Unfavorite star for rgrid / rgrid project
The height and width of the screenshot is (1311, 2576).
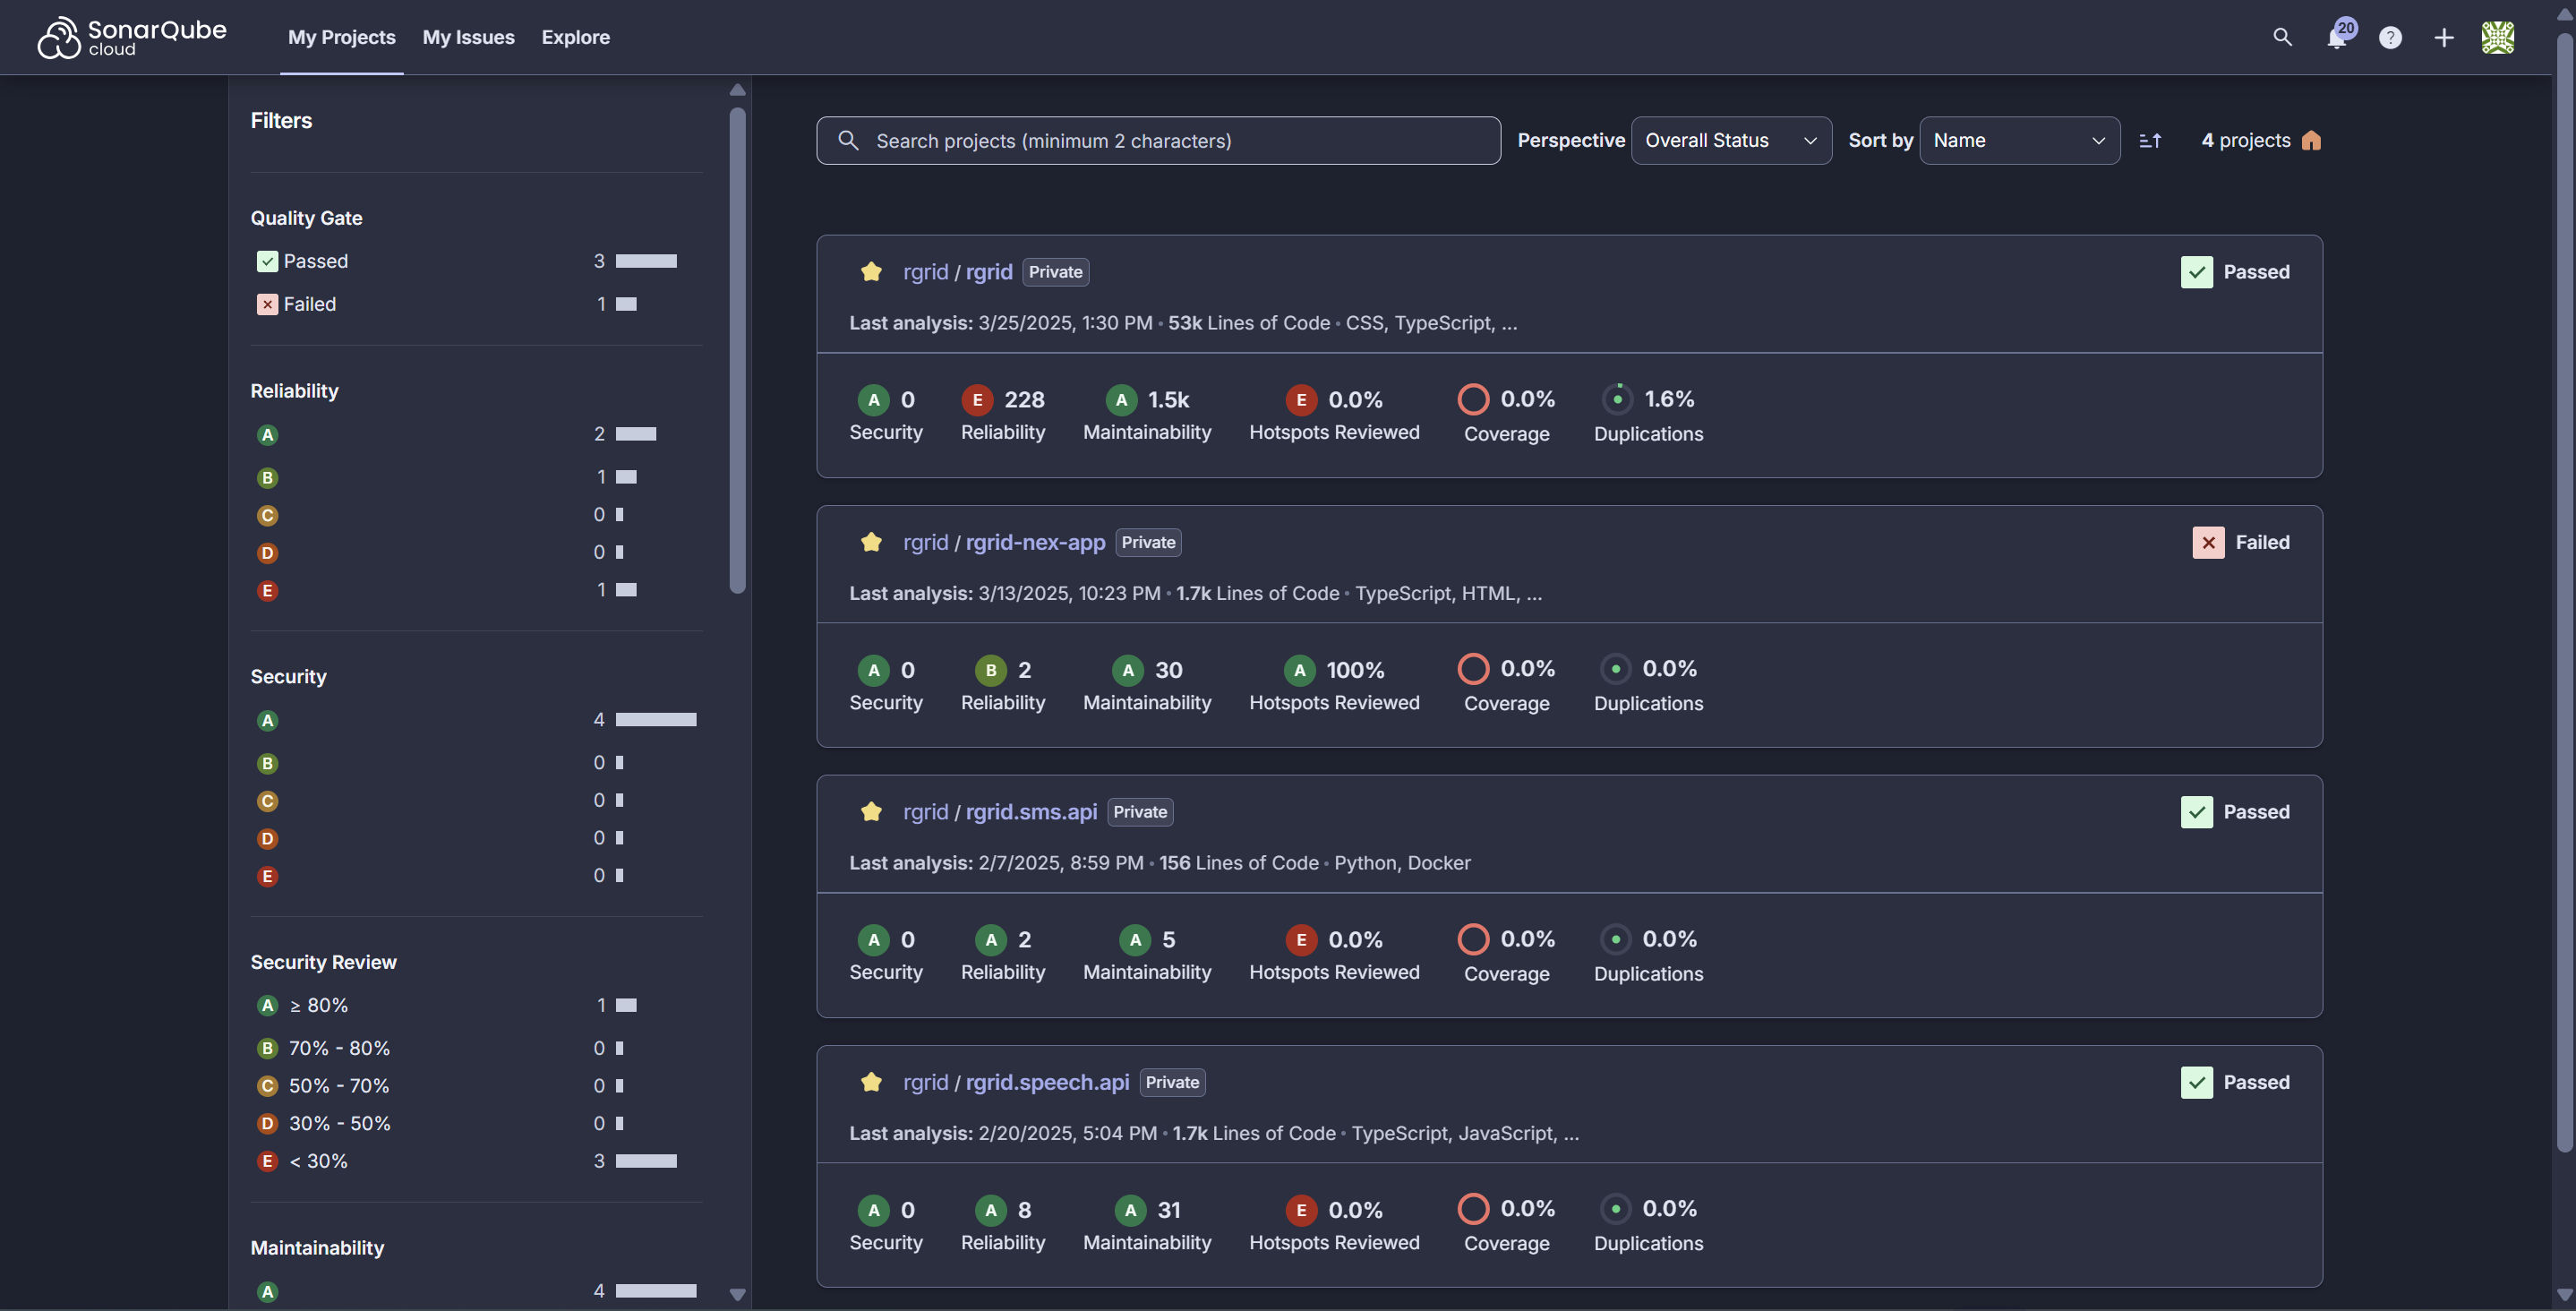(x=871, y=272)
